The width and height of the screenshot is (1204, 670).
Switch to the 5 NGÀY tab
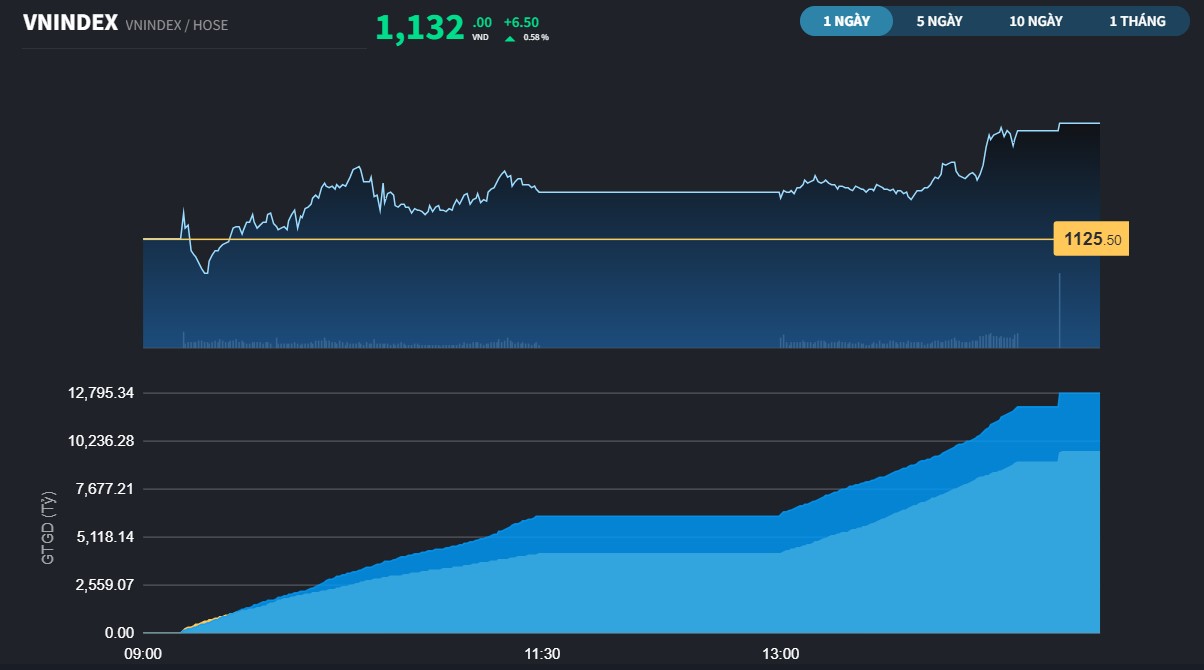coord(938,20)
